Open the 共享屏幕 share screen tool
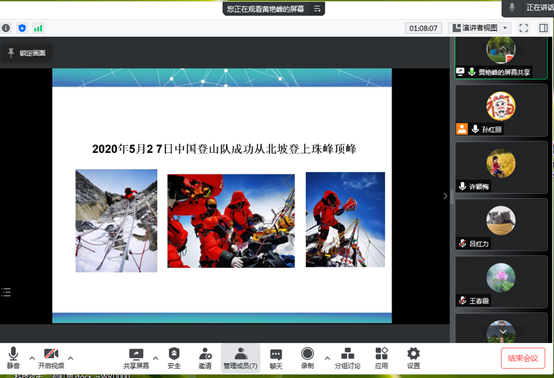 click(136, 358)
